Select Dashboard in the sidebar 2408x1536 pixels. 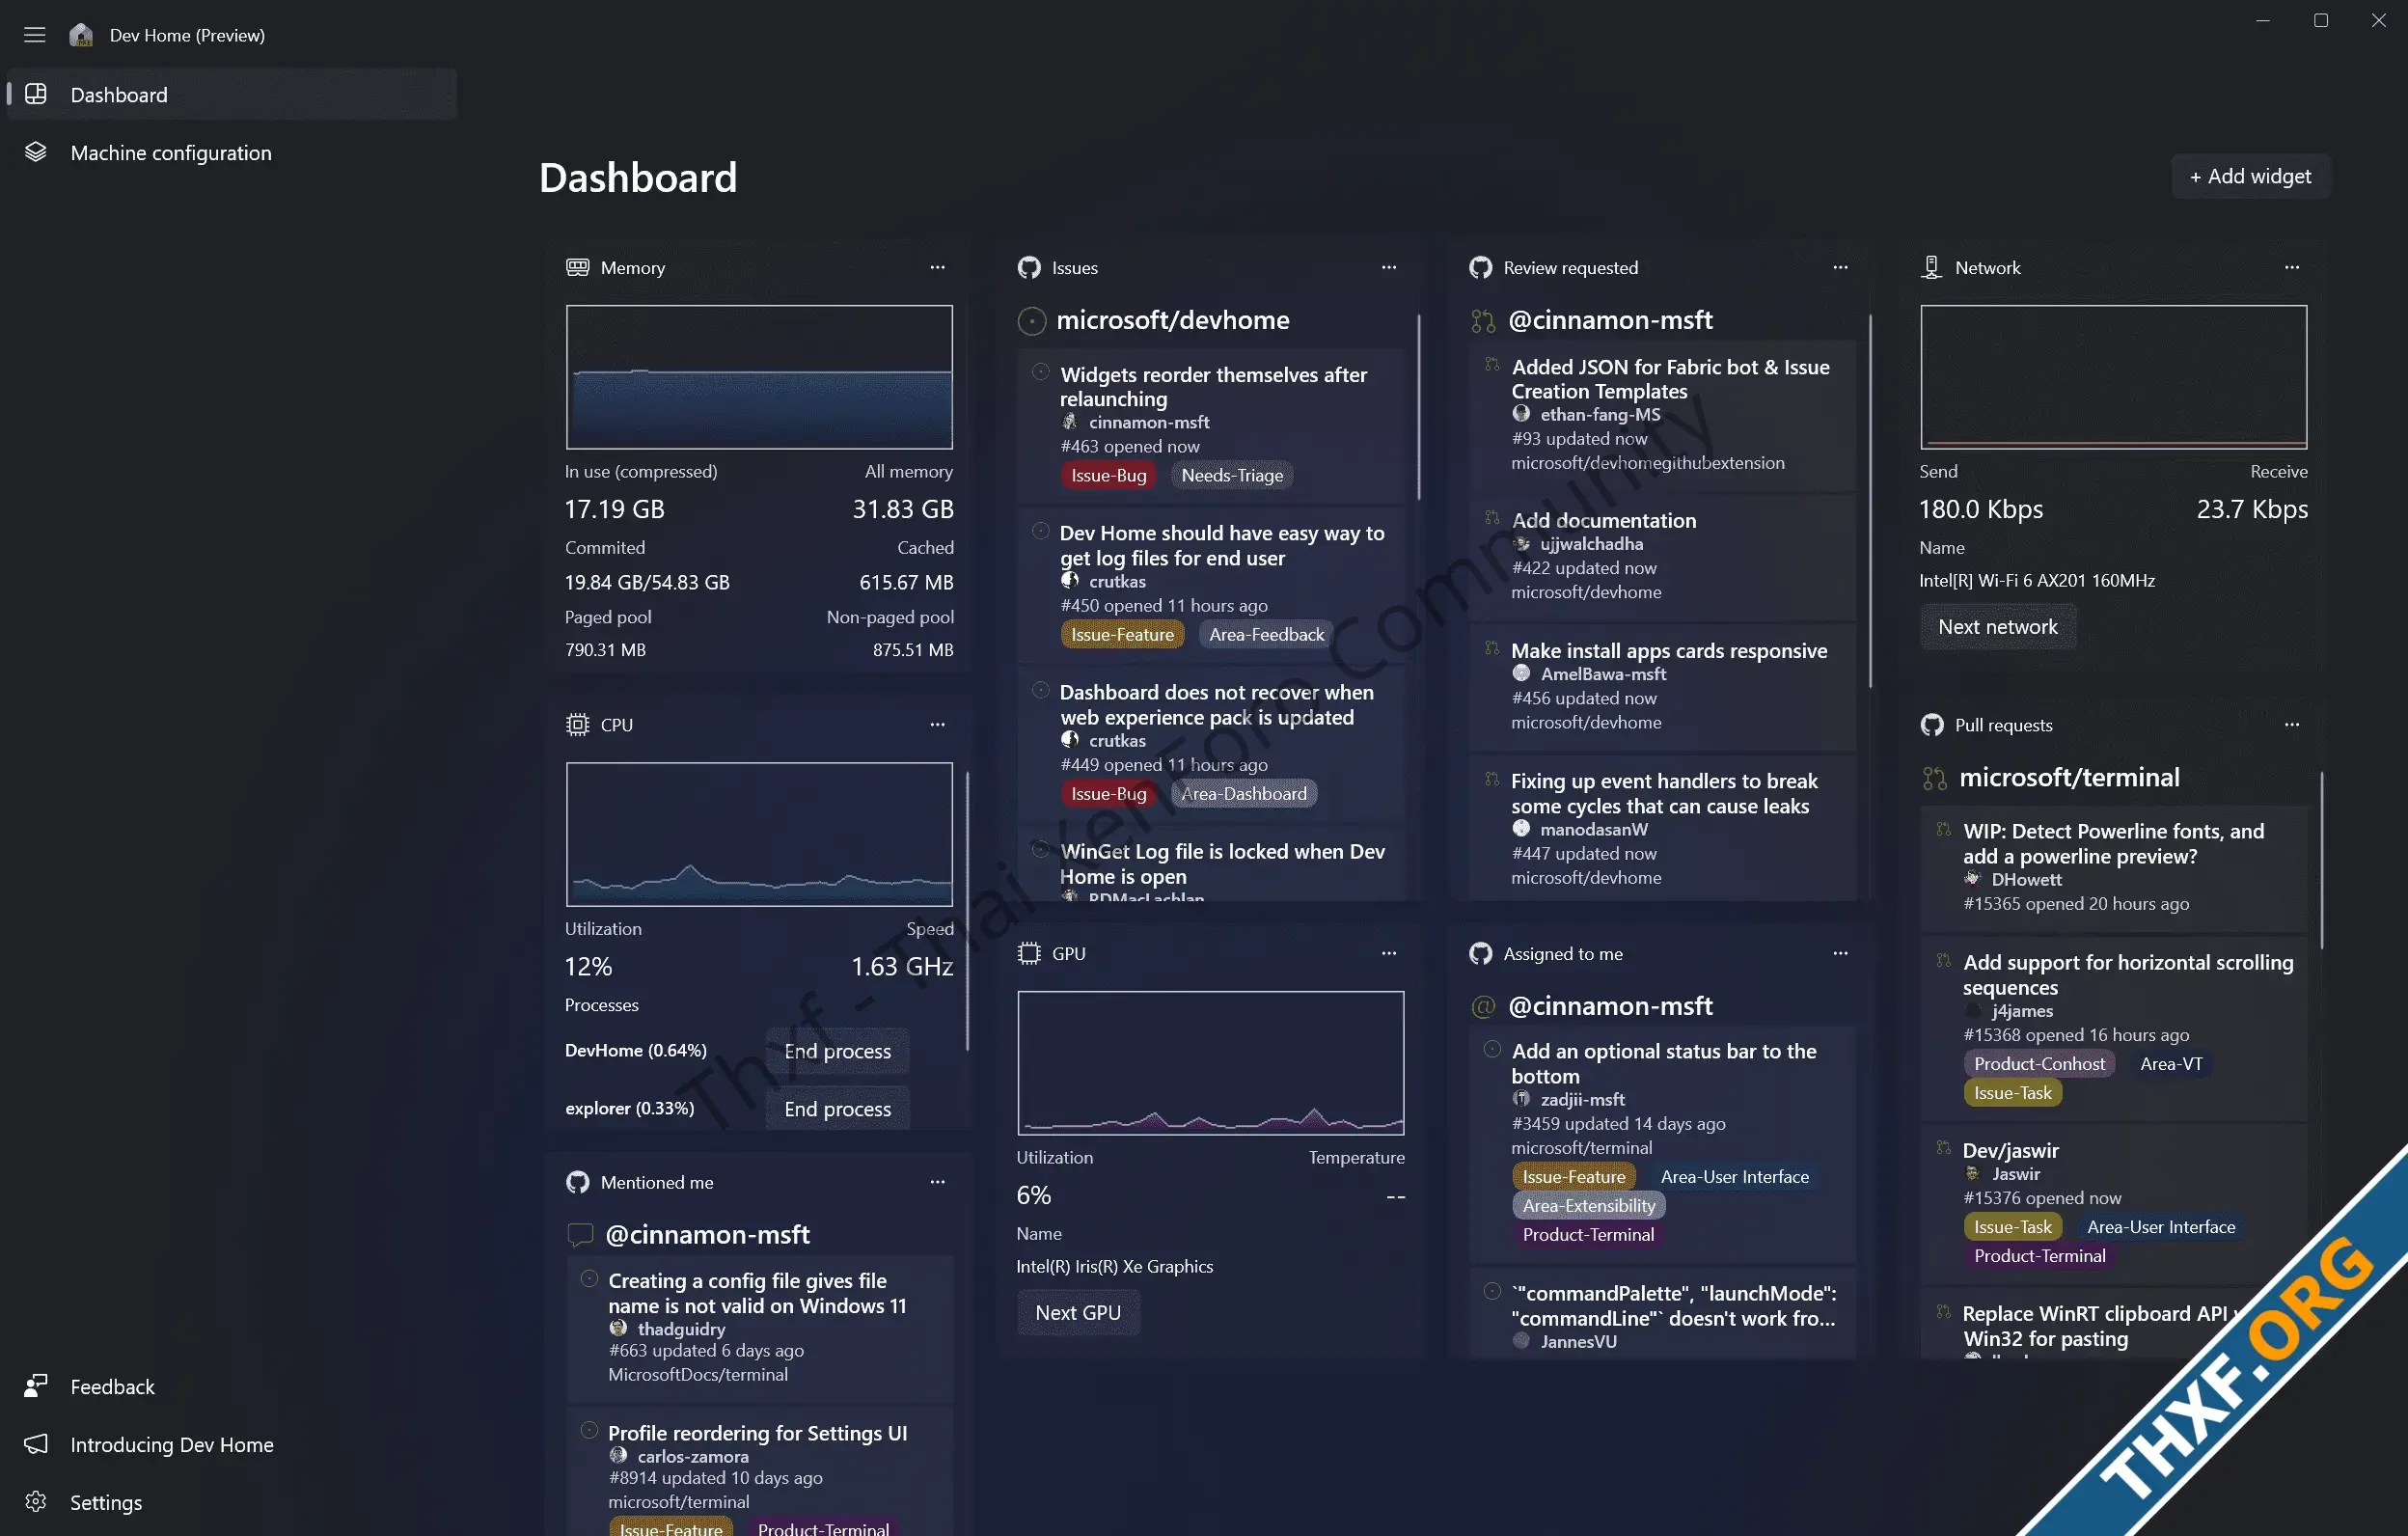pyautogui.click(x=232, y=94)
